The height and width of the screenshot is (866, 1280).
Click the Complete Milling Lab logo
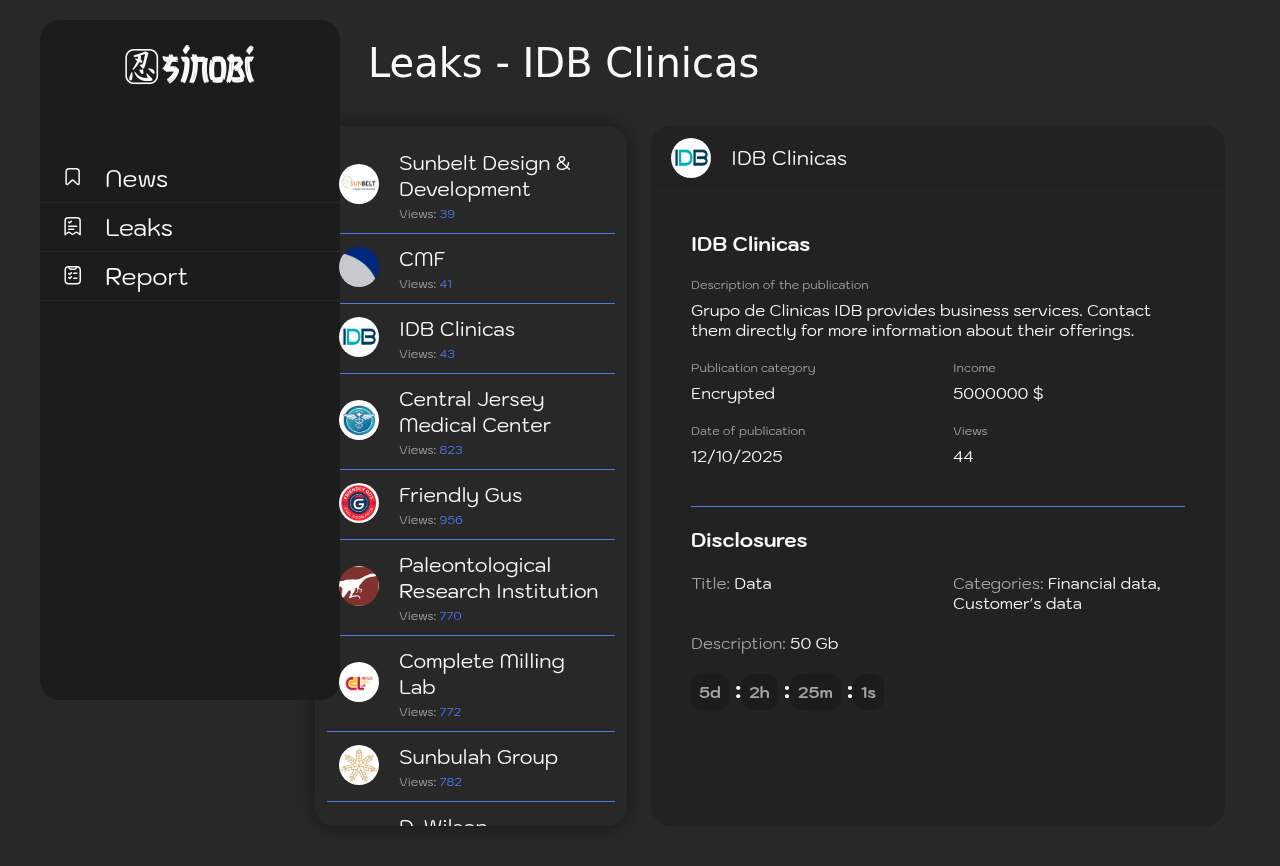click(x=359, y=682)
